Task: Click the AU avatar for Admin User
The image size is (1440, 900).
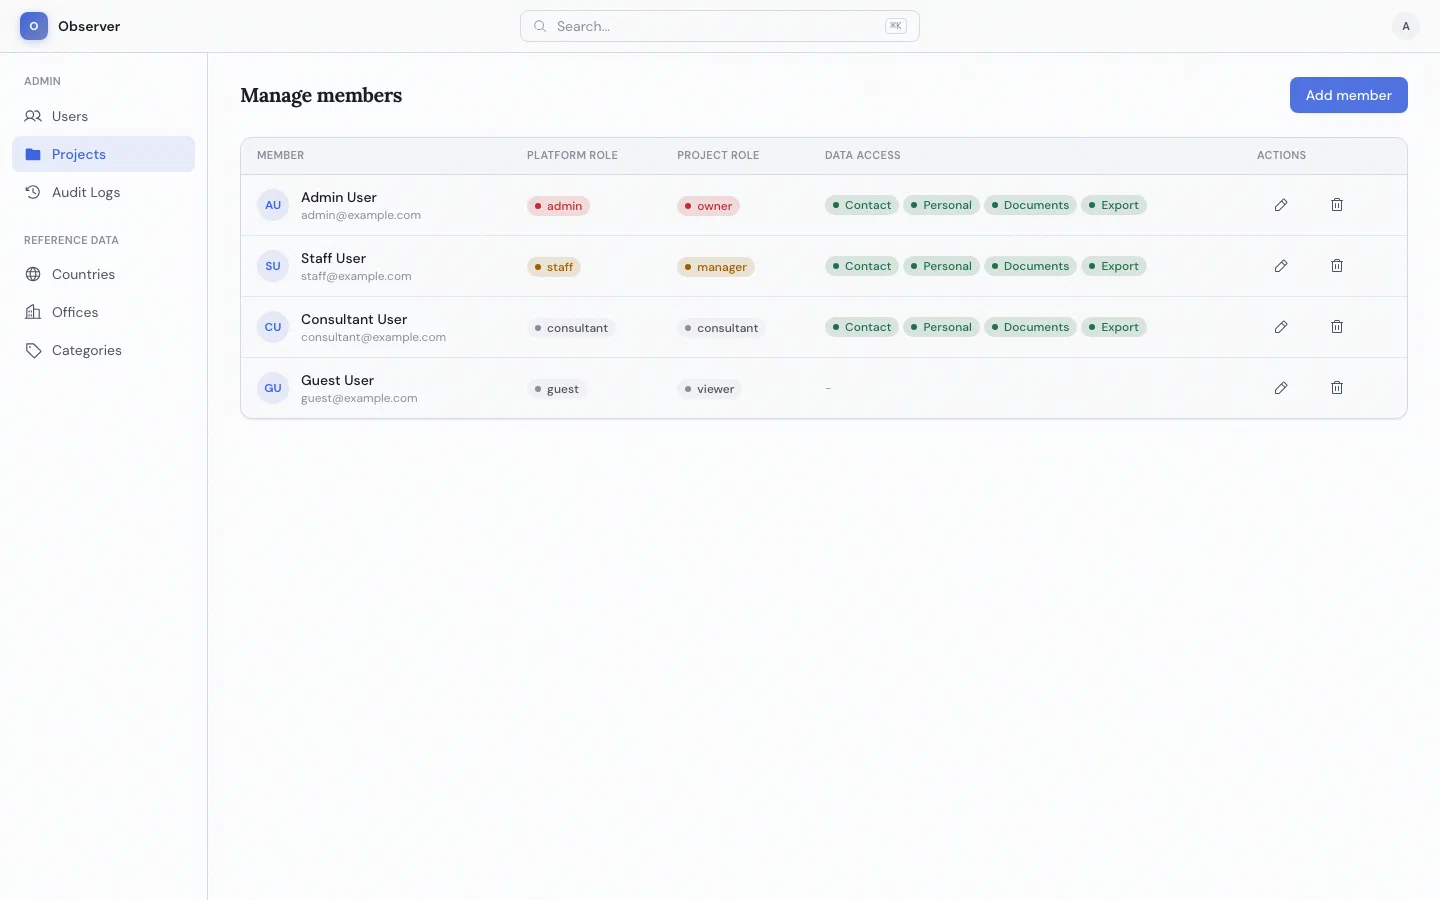Action: pos(273,205)
